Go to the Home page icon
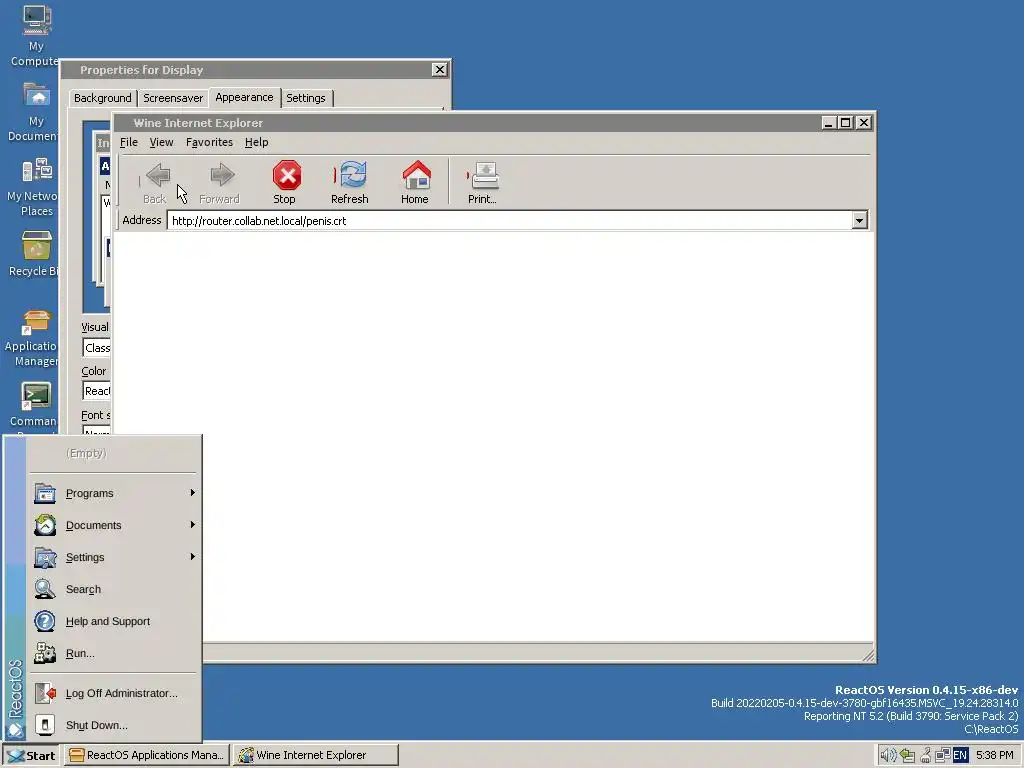This screenshot has width=1024, height=768. pyautogui.click(x=417, y=174)
